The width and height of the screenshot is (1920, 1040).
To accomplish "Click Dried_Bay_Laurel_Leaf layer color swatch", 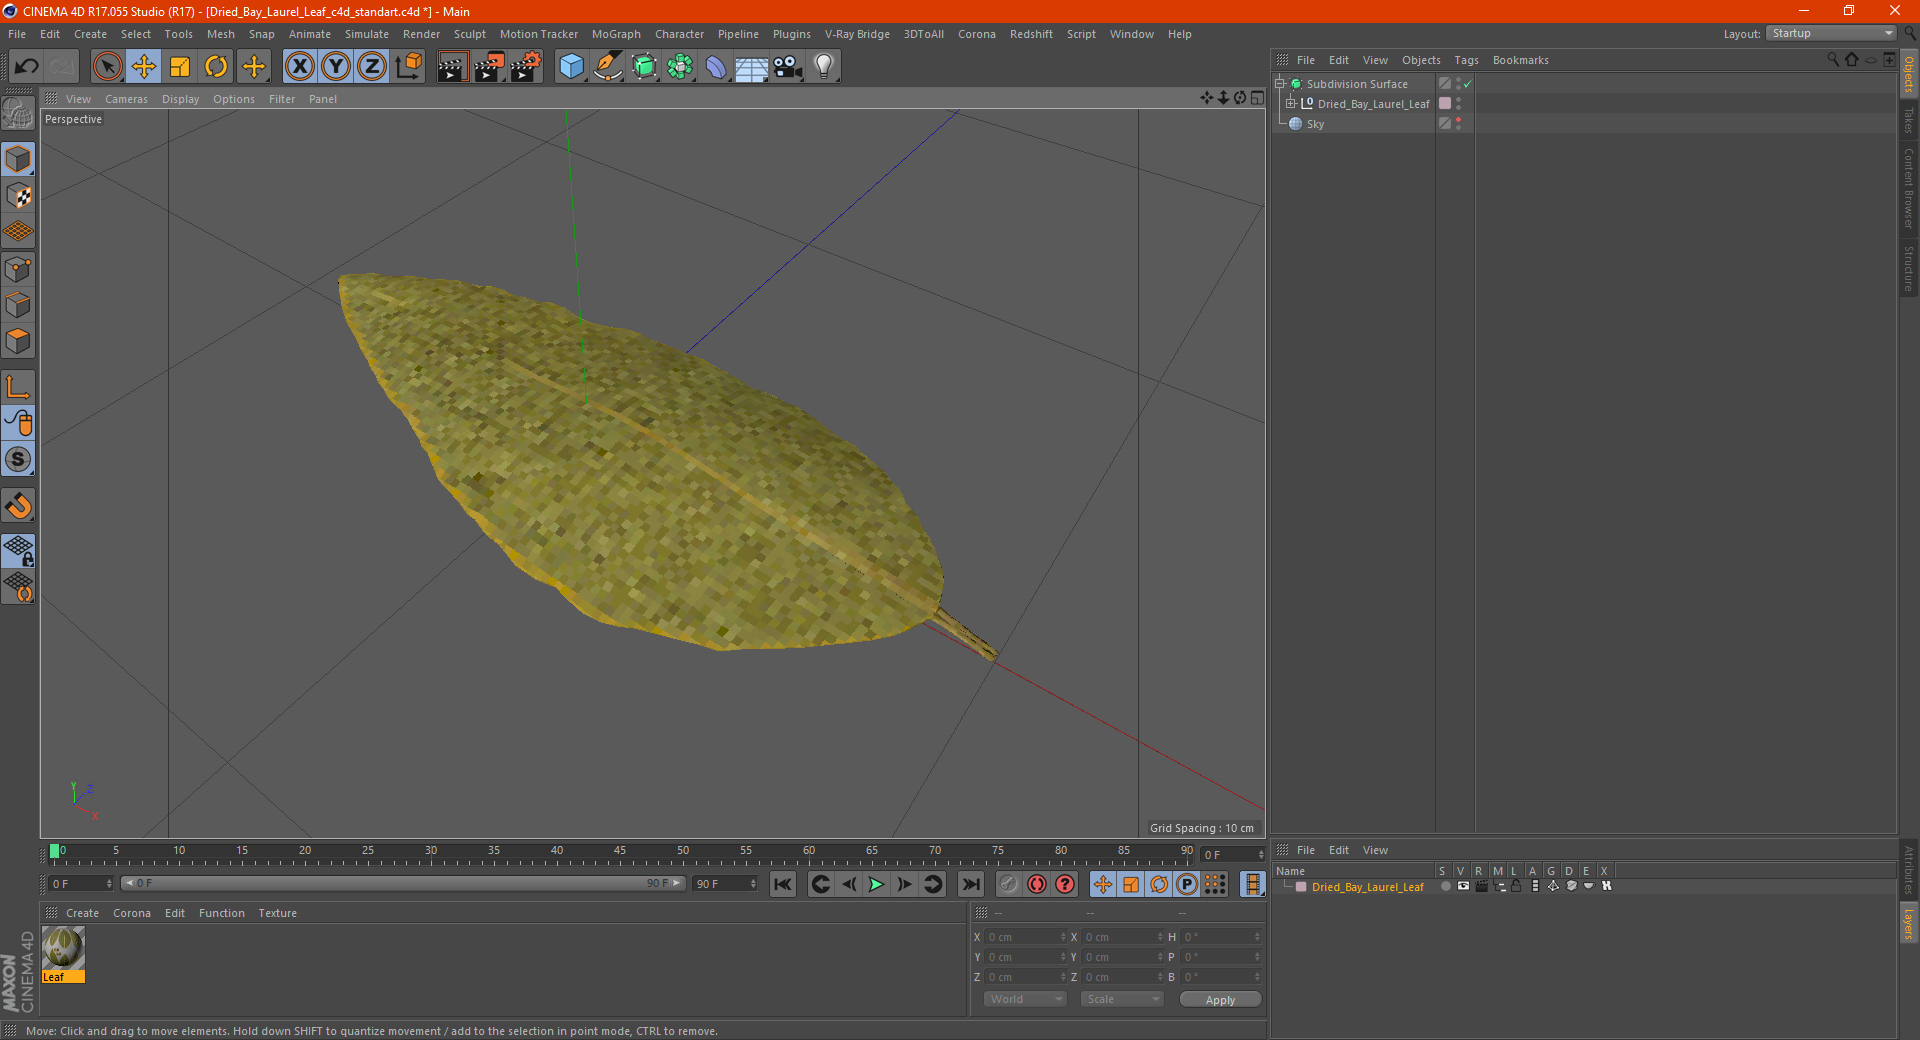I will pos(1444,104).
